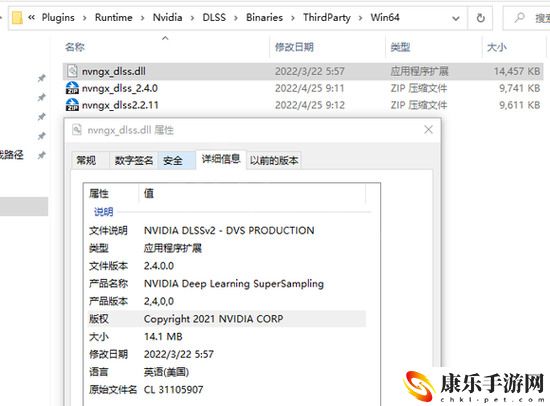Screen dimensions: 550x406
Task: Expand chevron after DLSS breadcrumb
Action: point(236,18)
